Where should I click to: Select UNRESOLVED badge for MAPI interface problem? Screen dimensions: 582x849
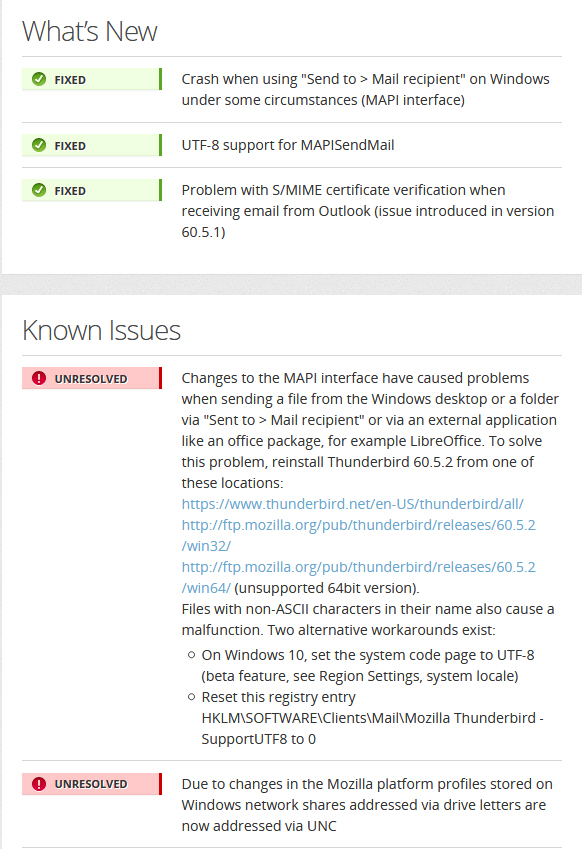92,378
